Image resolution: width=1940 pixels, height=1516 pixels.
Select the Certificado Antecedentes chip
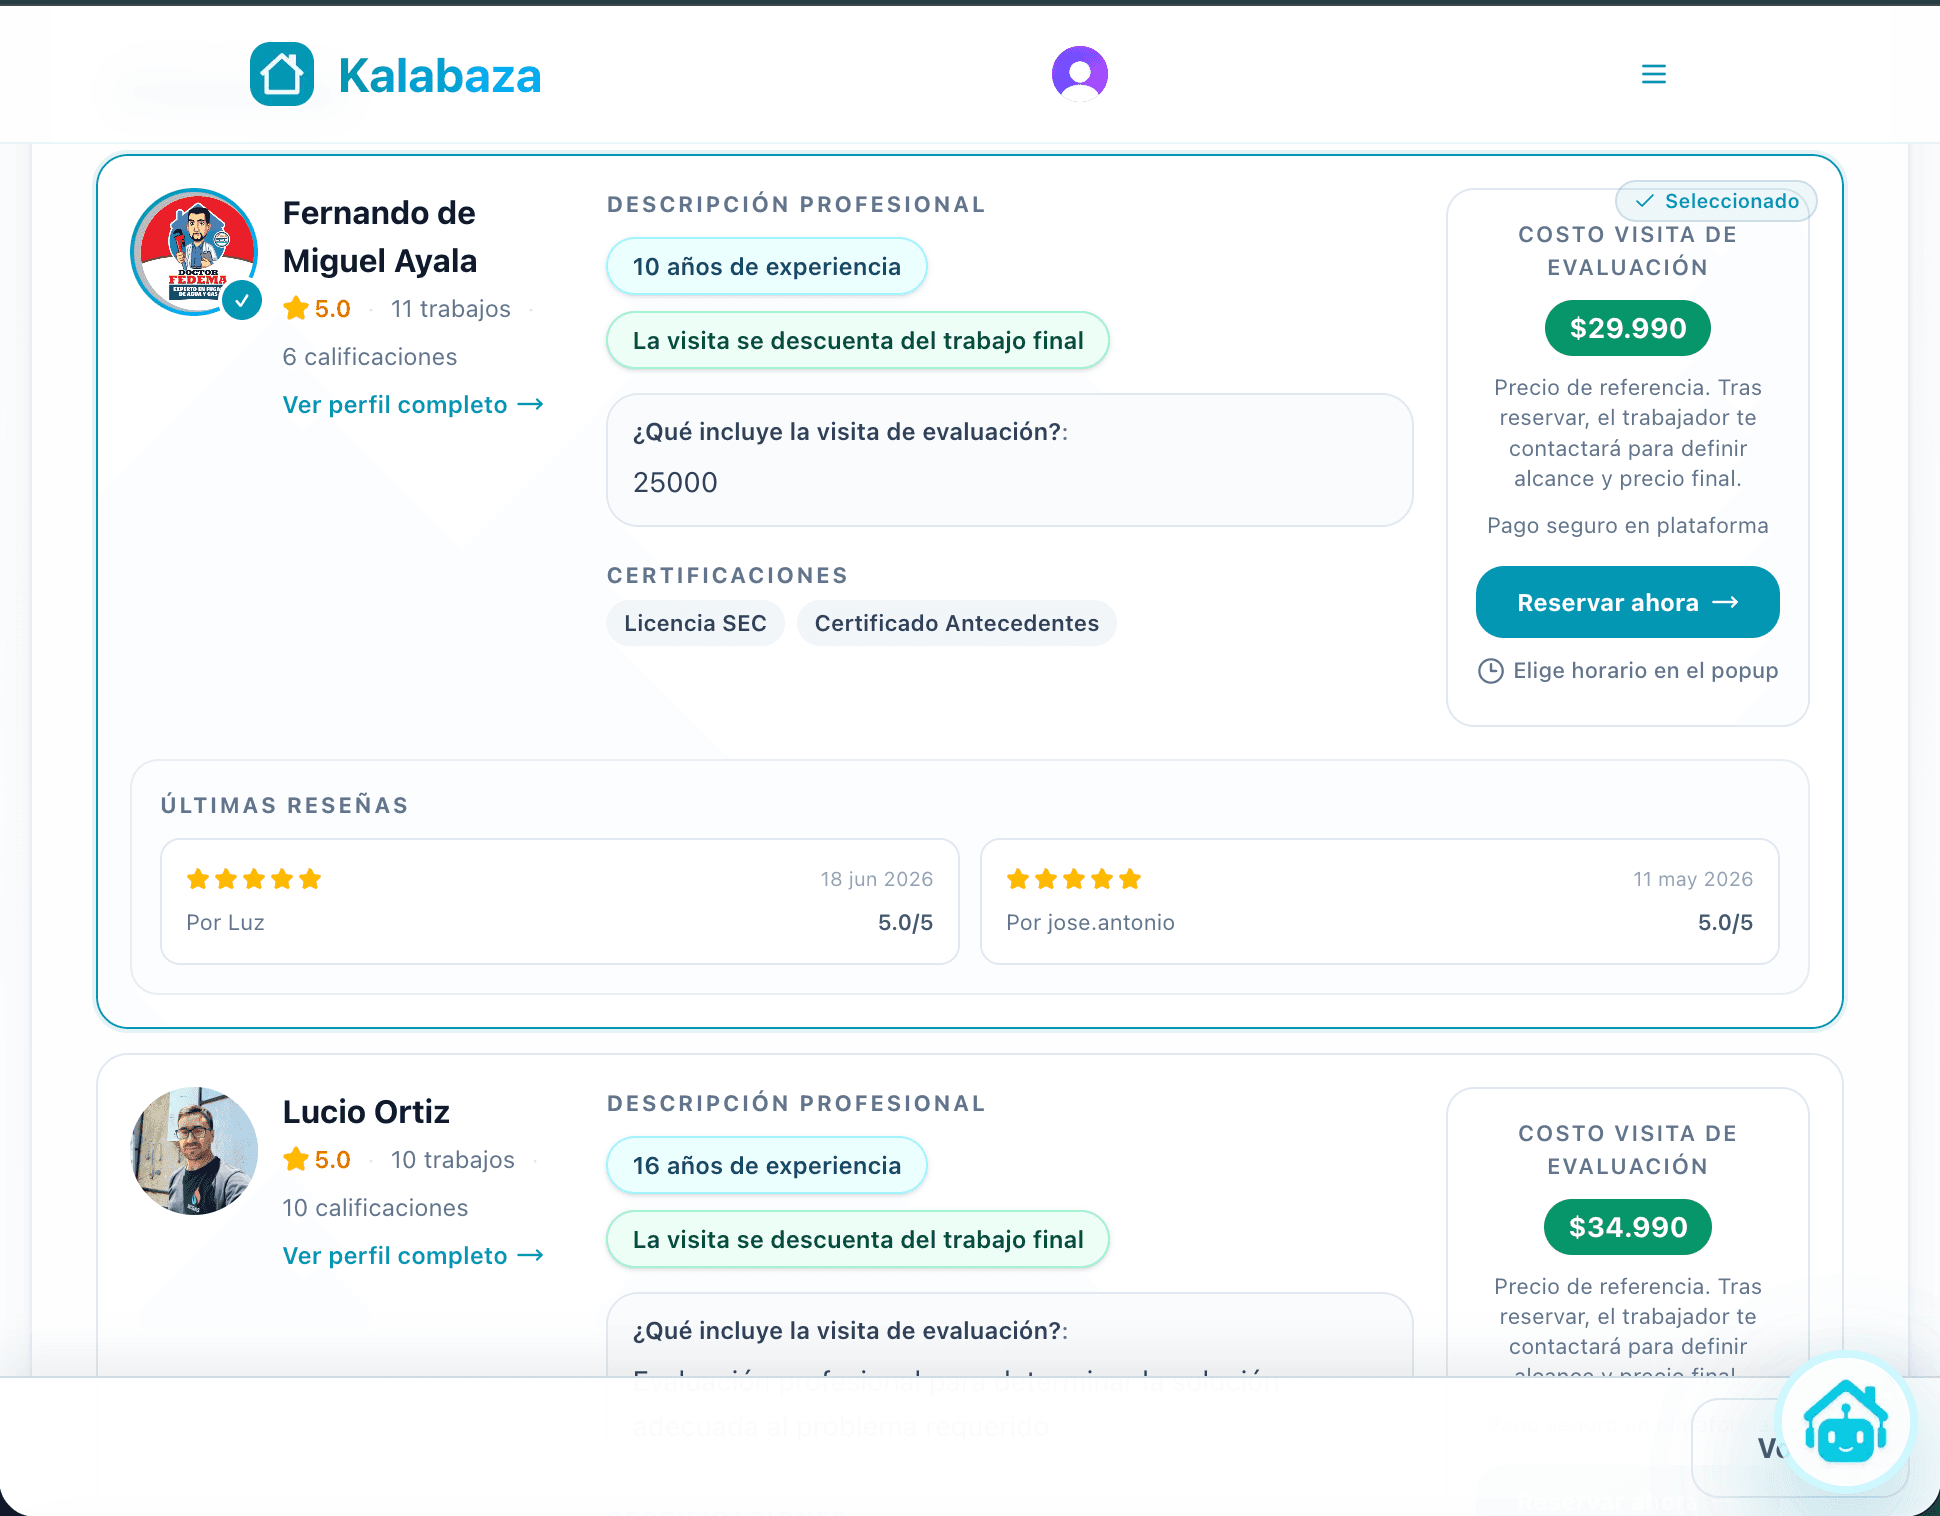coord(957,623)
